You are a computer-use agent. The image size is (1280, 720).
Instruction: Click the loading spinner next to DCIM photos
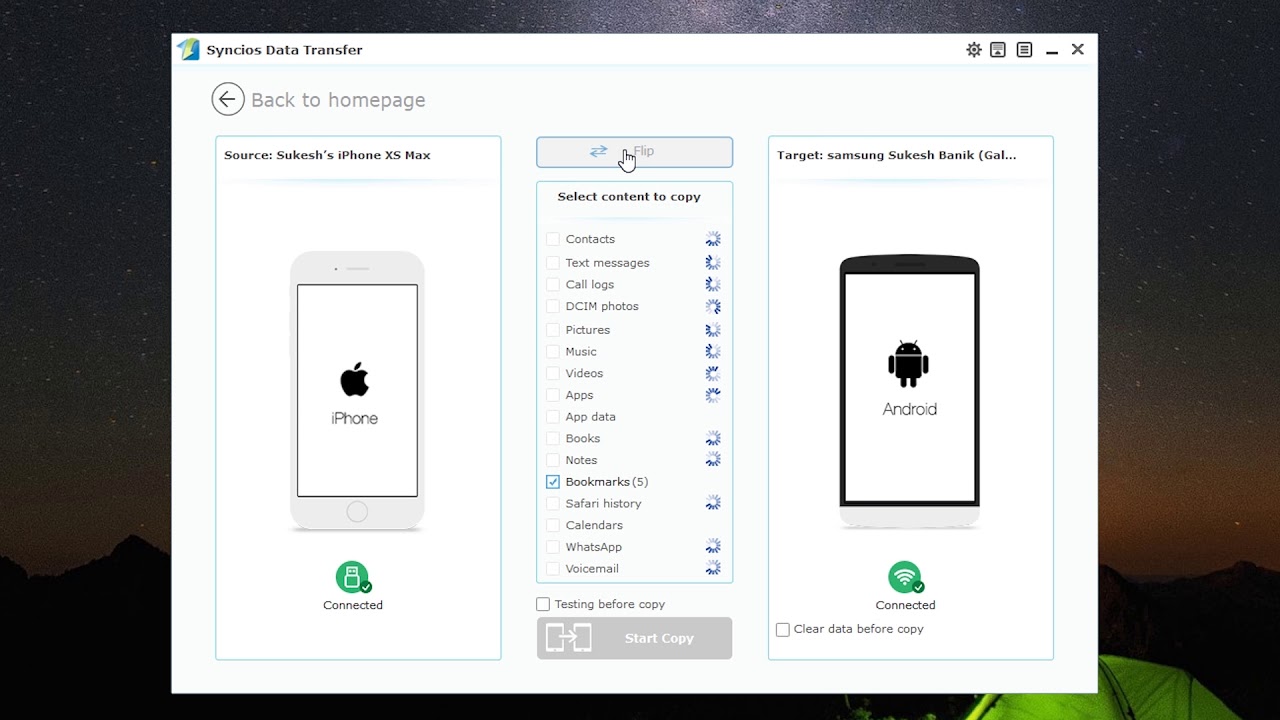tap(713, 307)
